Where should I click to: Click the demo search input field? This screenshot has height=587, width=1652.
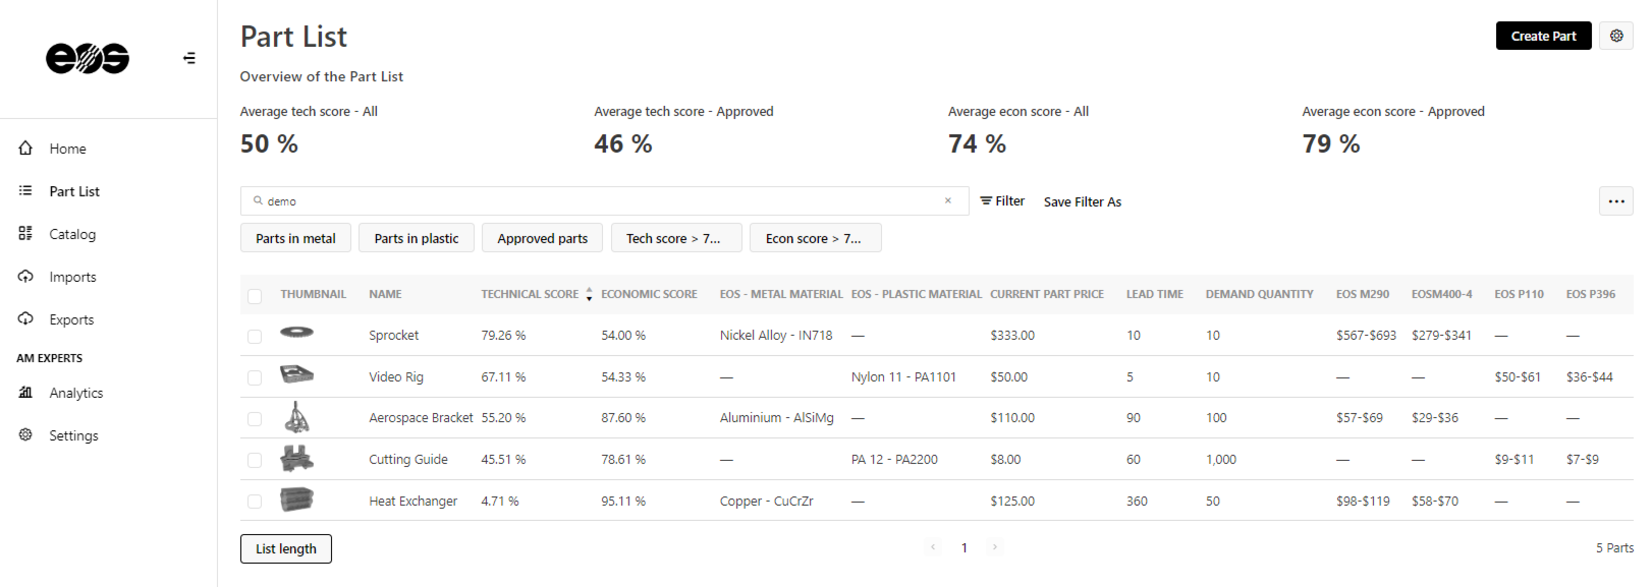(x=600, y=201)
